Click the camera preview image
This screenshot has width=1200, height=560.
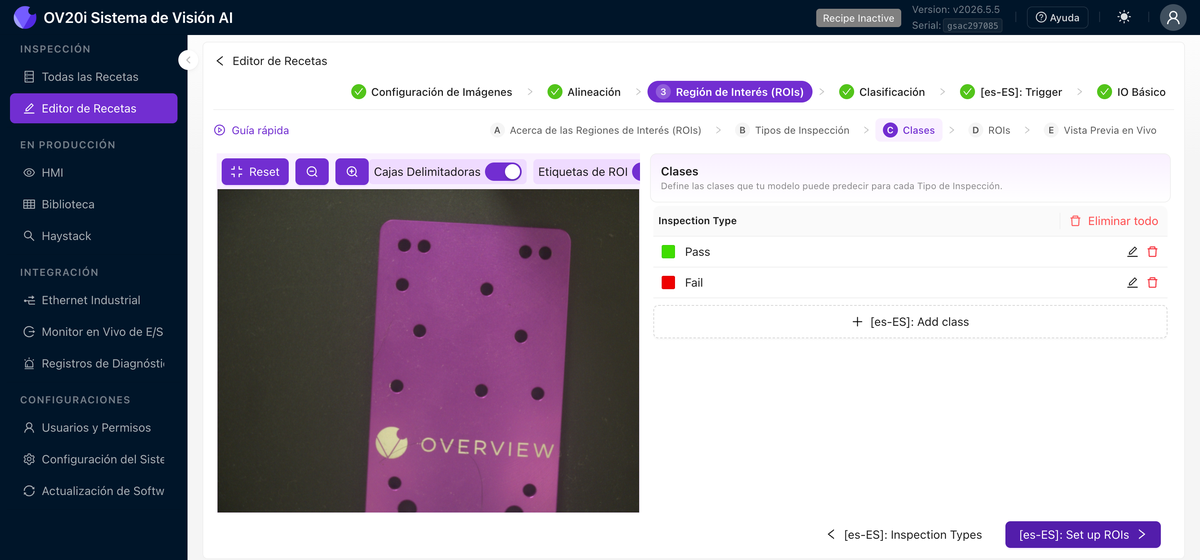[428, 351]
